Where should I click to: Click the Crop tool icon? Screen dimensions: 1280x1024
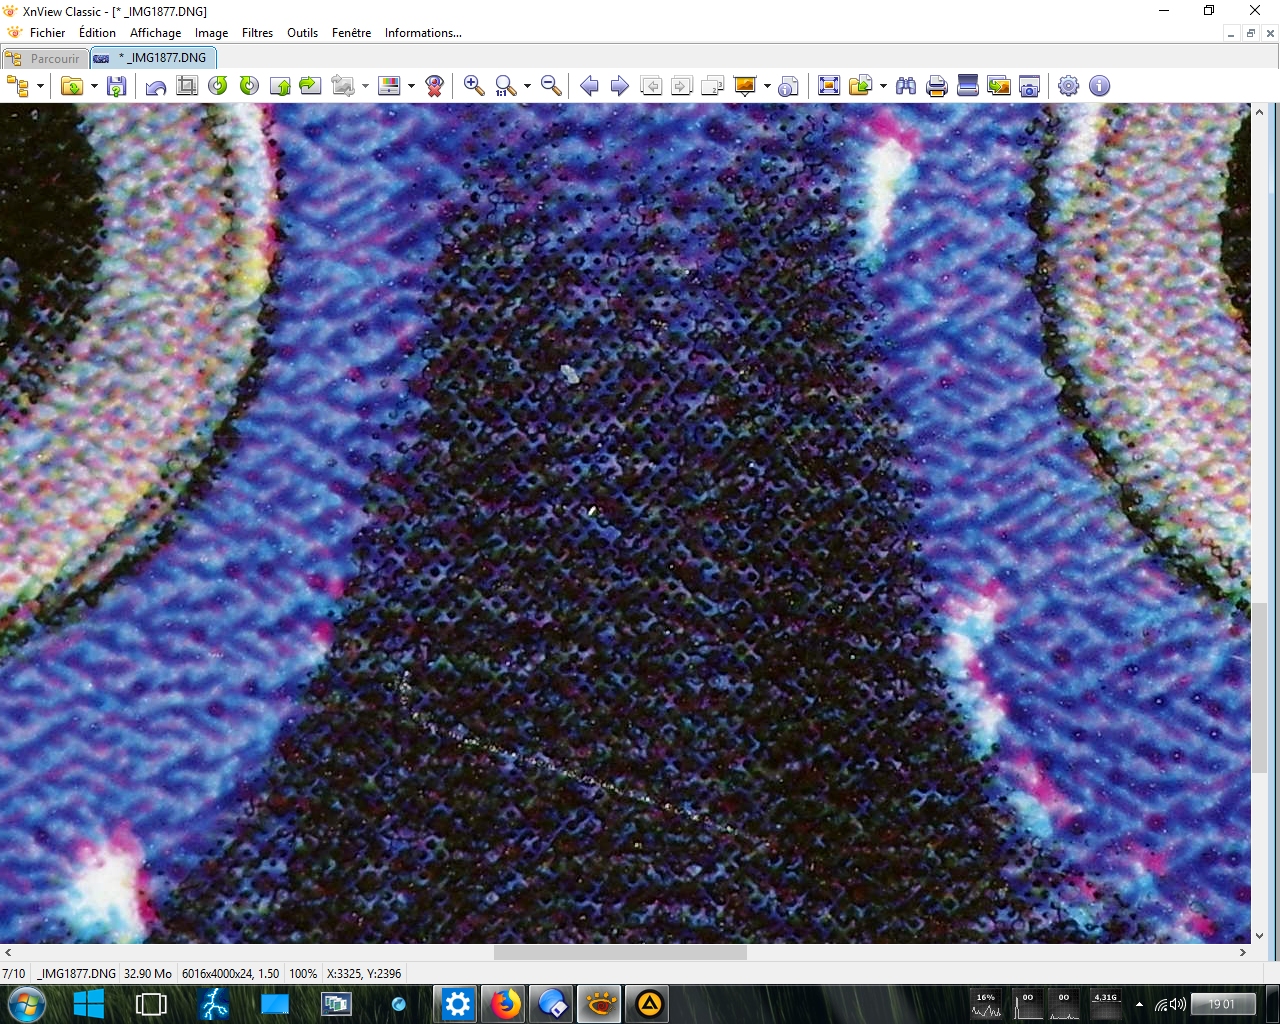click(x=187, y=86)
